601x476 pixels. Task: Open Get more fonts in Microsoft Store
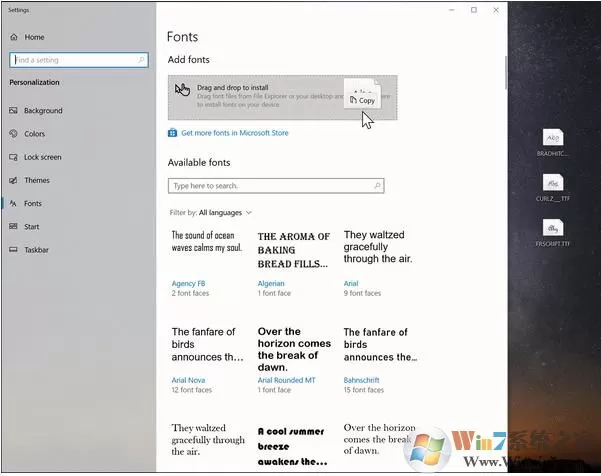pyautogui.click(x=235, y=133)
